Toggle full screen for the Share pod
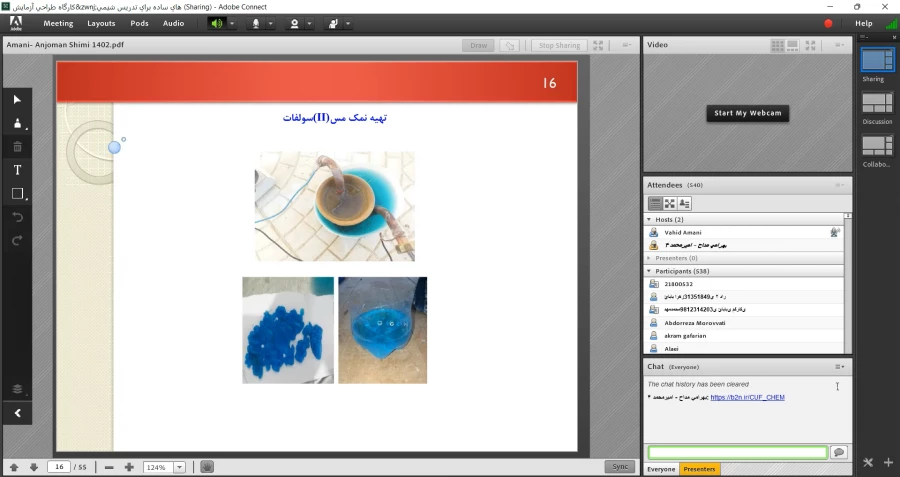The width and height of the screenshot is (900, 477). pos(598,45)
